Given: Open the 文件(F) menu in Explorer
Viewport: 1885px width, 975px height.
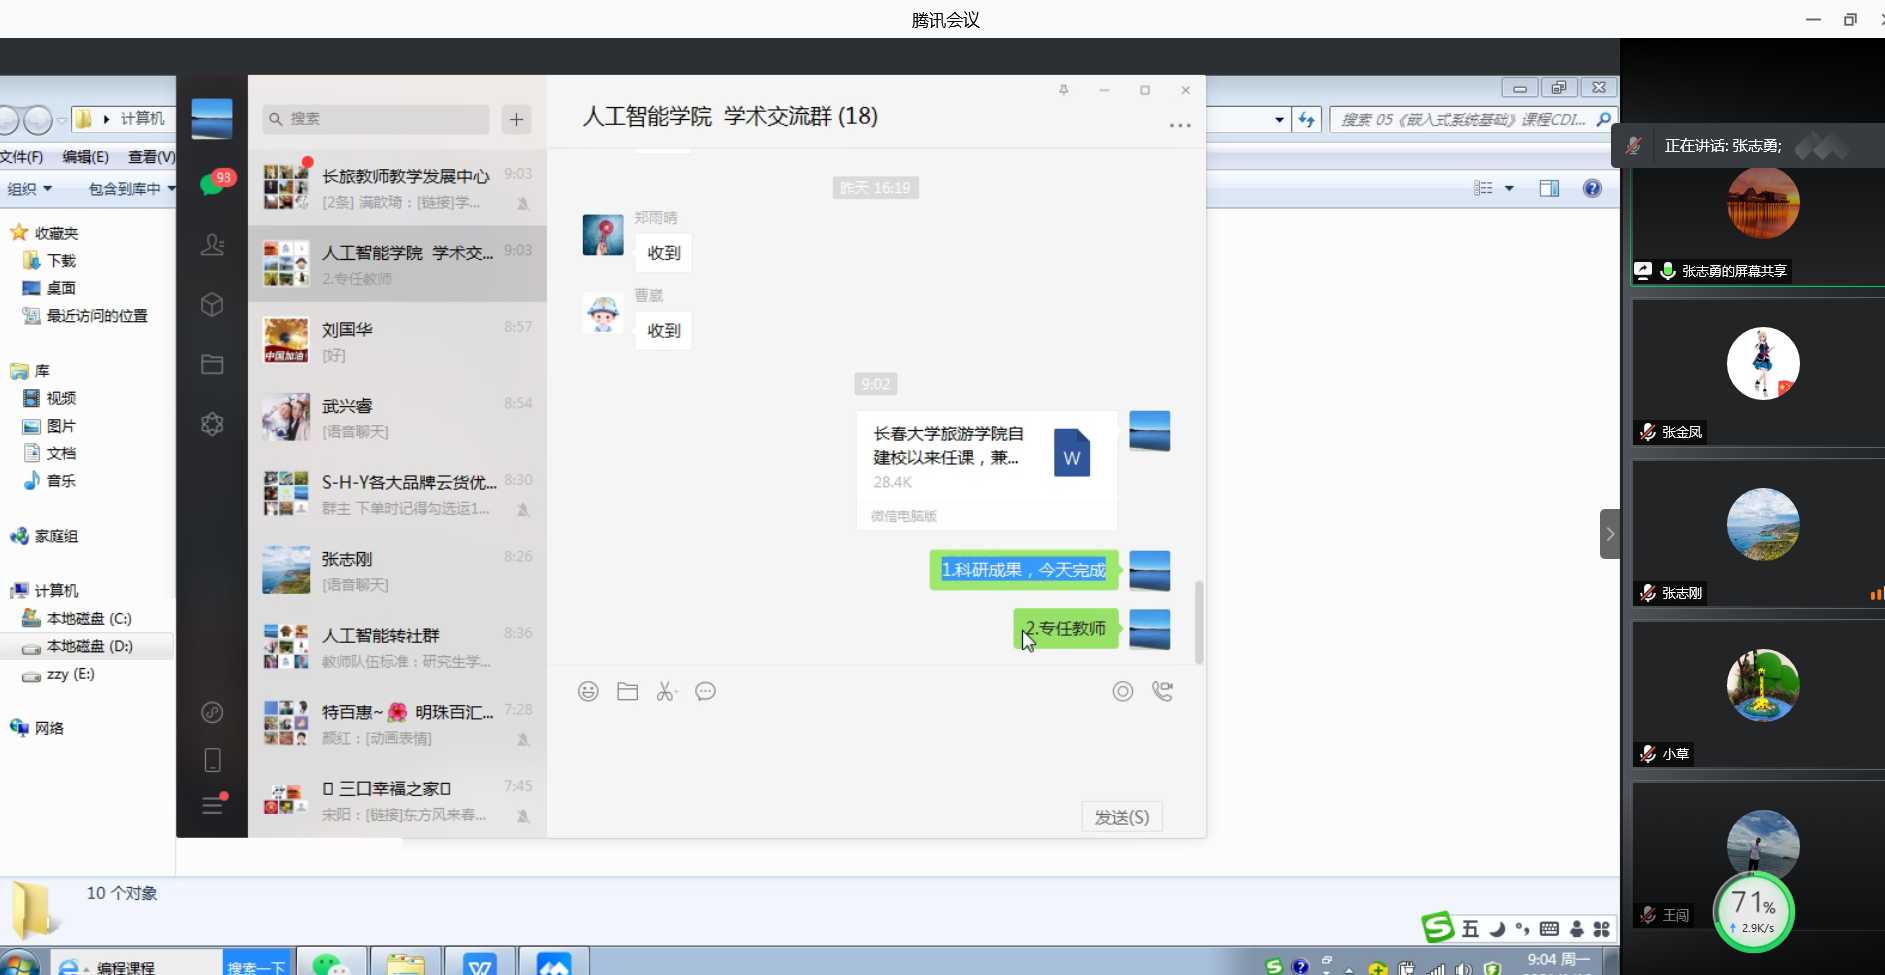Looking at the screenshot, I should (x=22, y=157).
